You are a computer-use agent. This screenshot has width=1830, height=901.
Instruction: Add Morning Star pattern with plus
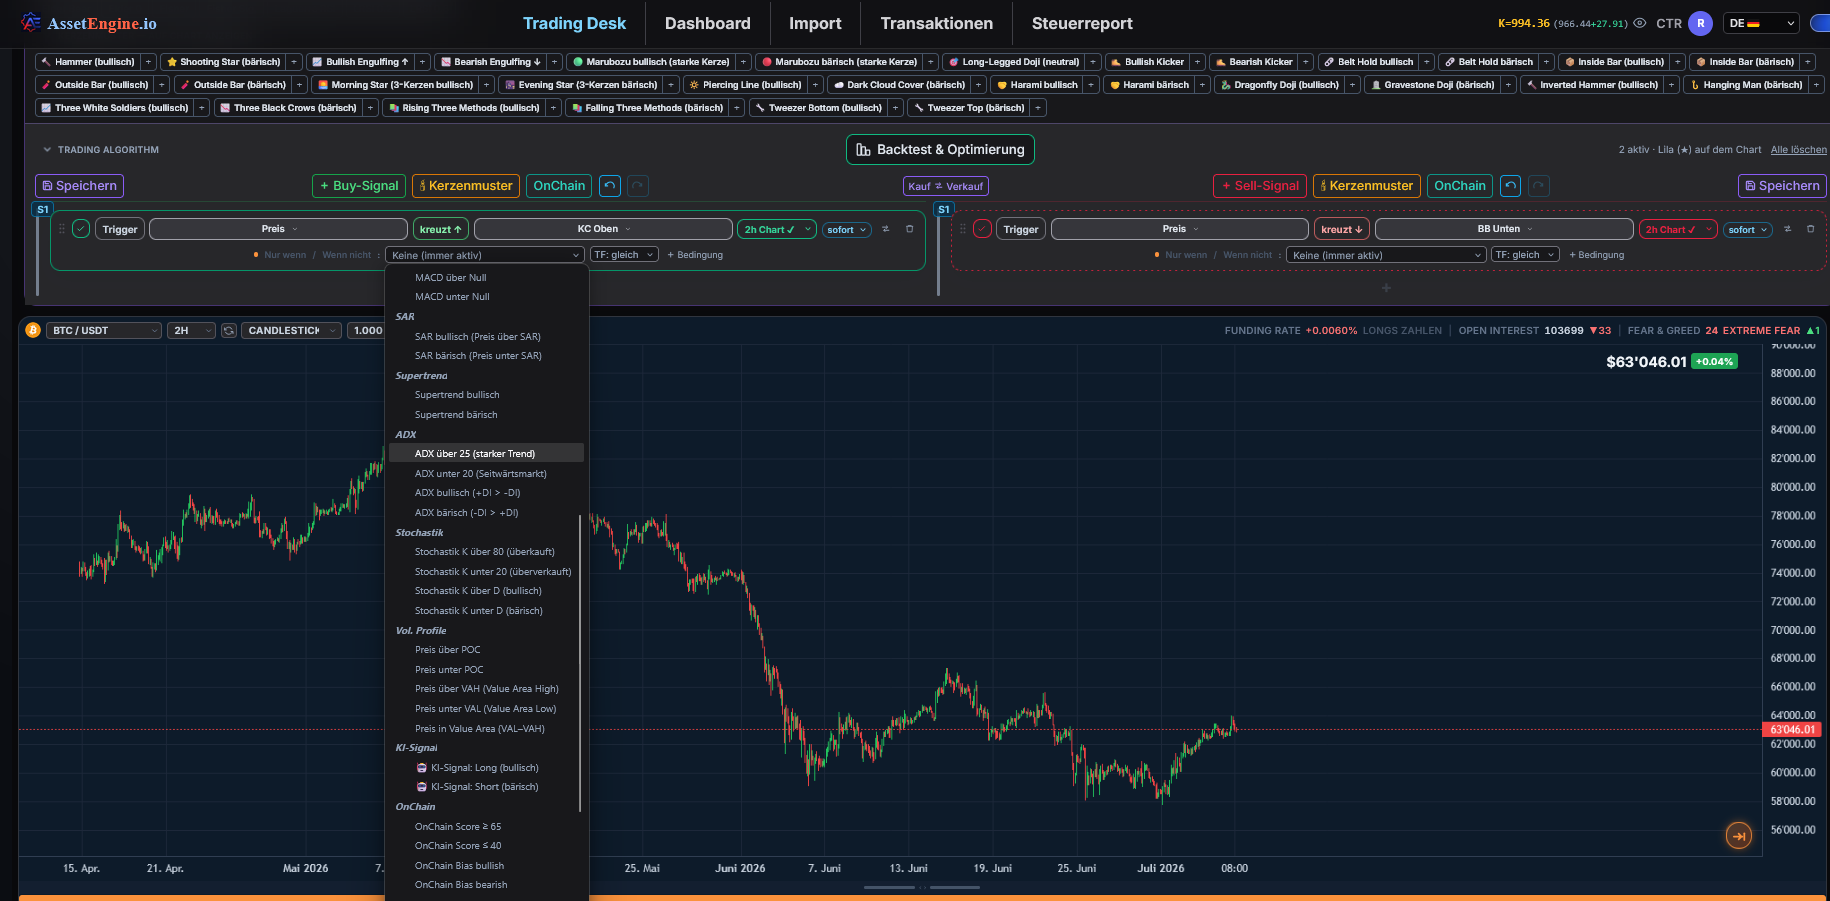486,85
